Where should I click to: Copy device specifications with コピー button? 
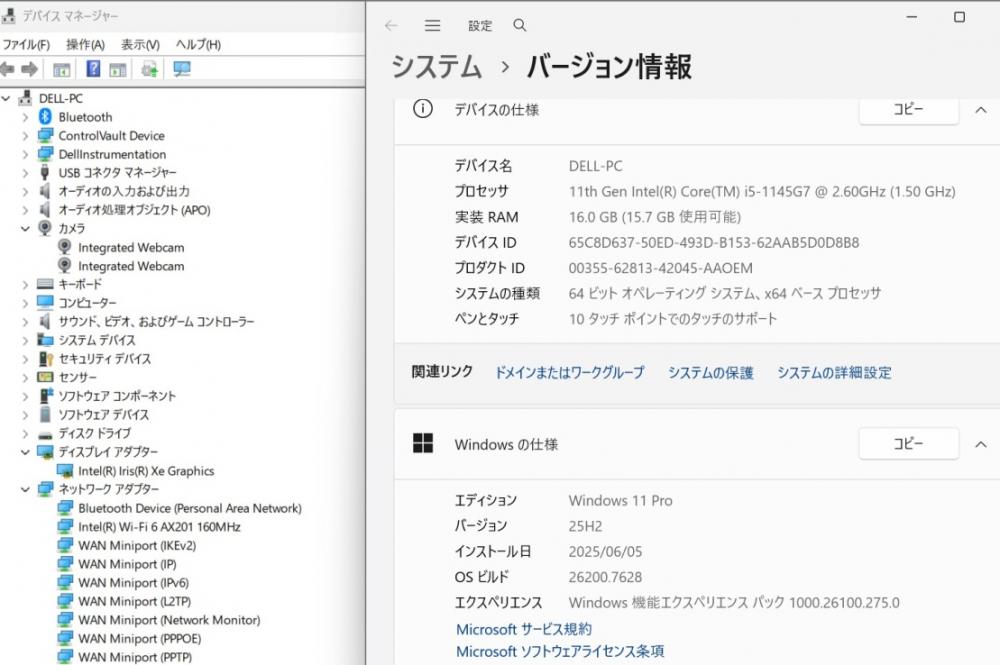tap(909, 109)
